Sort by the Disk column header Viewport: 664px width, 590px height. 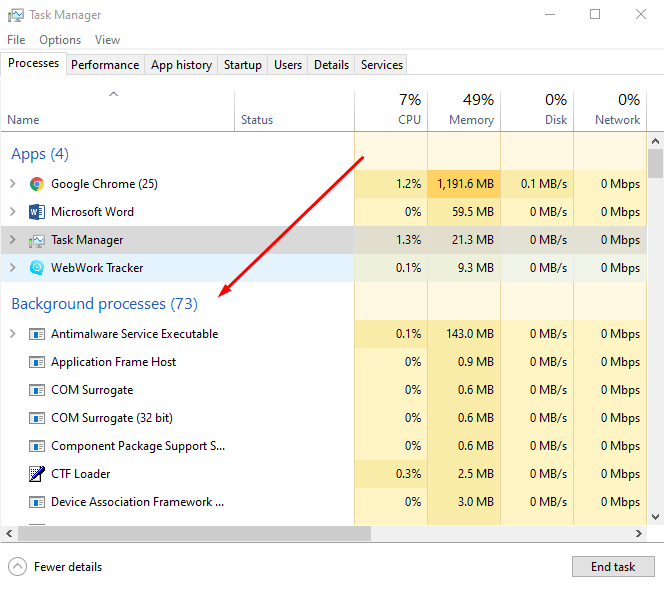[x=537, y=110]
